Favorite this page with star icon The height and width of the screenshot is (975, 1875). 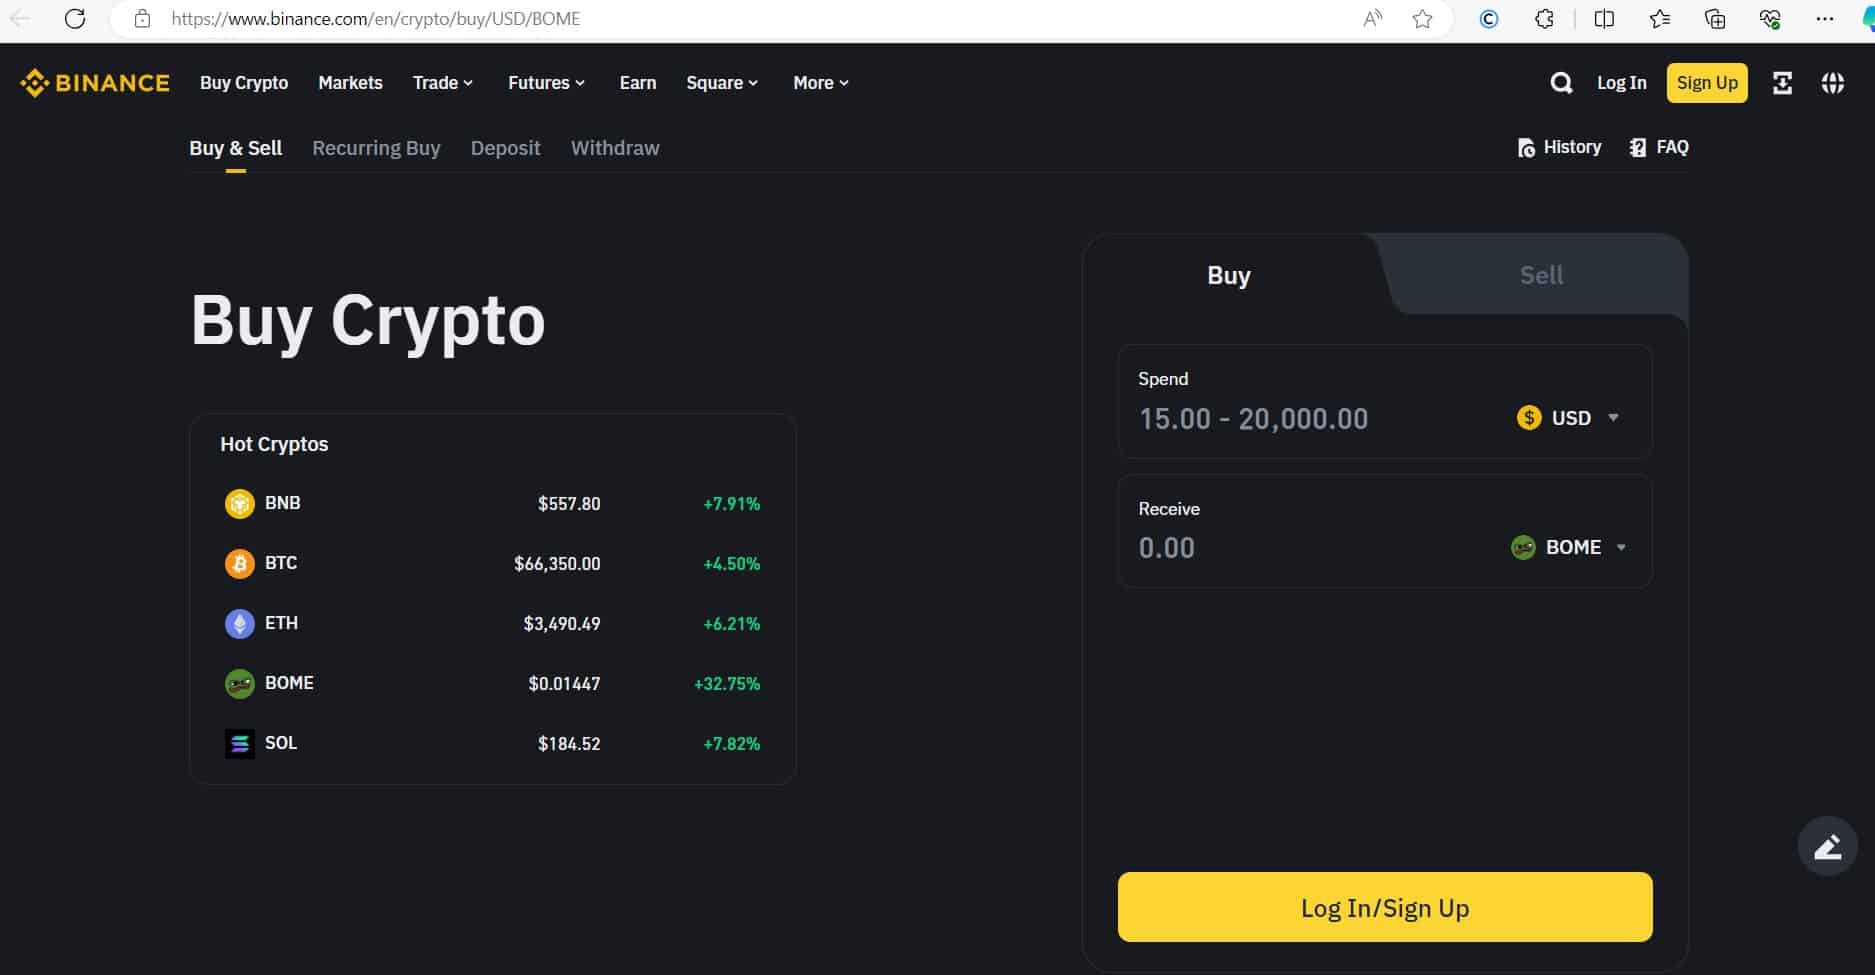[x=1422, y=19]
